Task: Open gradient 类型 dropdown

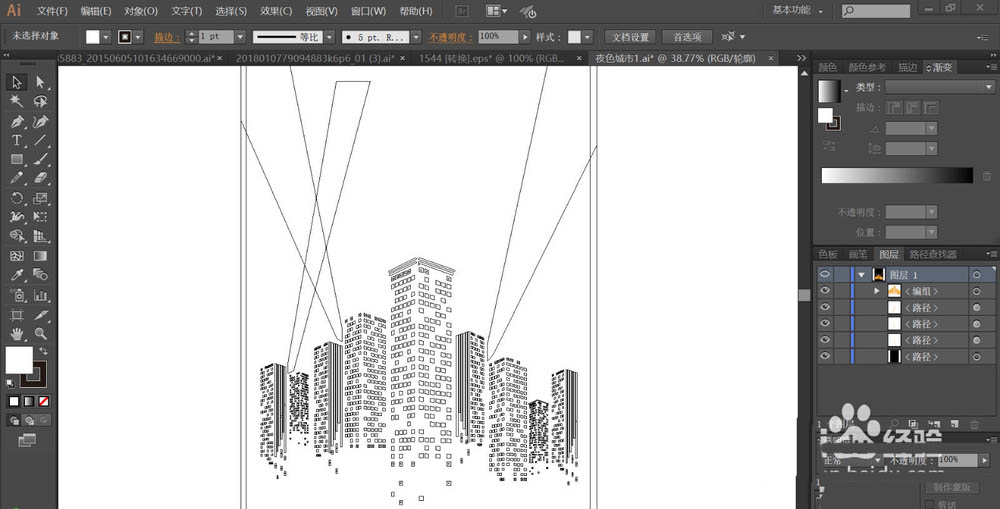Action: point(939,87)
